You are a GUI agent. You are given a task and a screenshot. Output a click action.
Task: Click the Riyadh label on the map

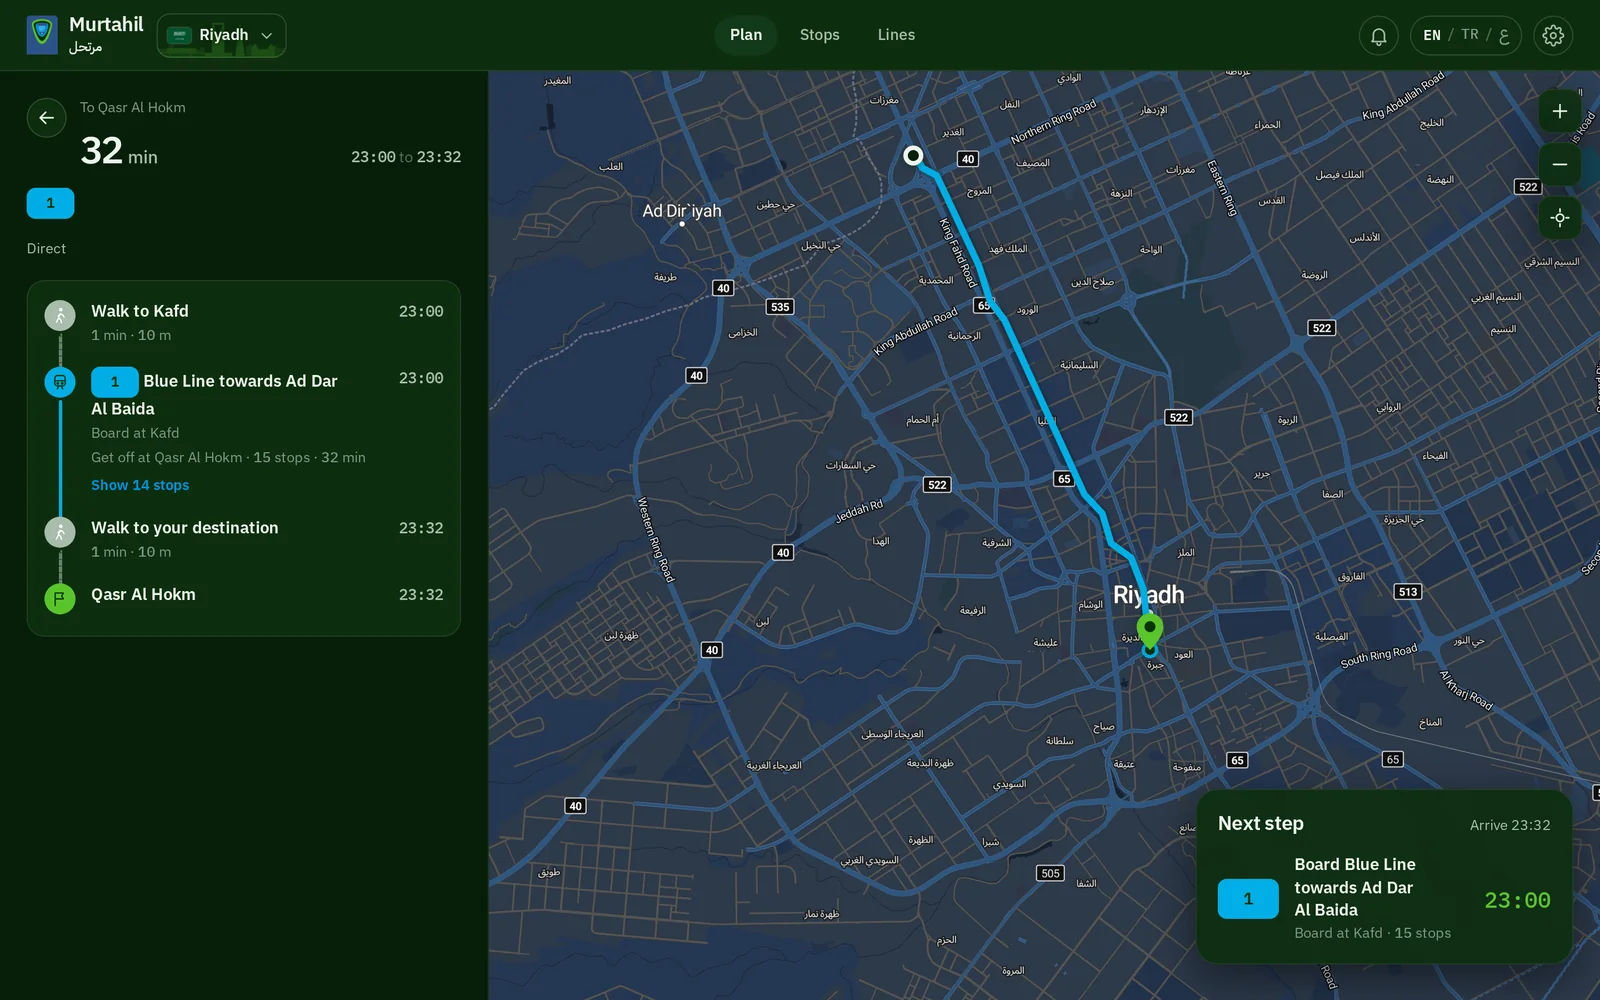click(1148, 595)
